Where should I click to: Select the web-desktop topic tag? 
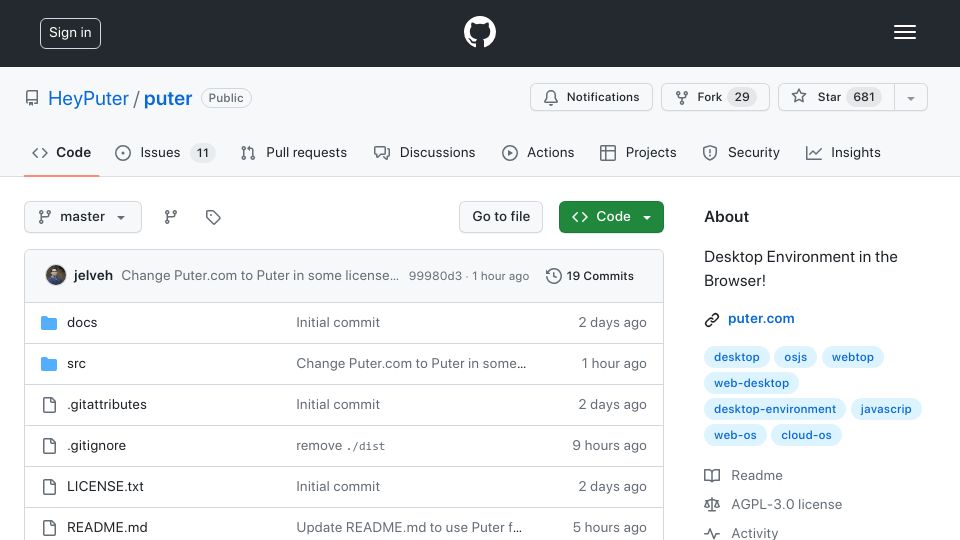[x=751, y=383]
